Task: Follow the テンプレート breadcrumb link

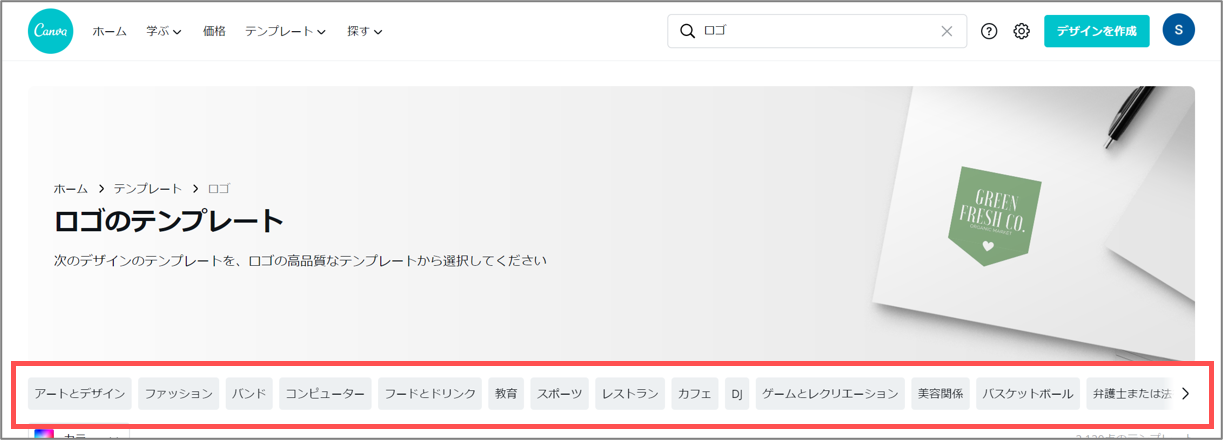Action: tap(148, 188)
